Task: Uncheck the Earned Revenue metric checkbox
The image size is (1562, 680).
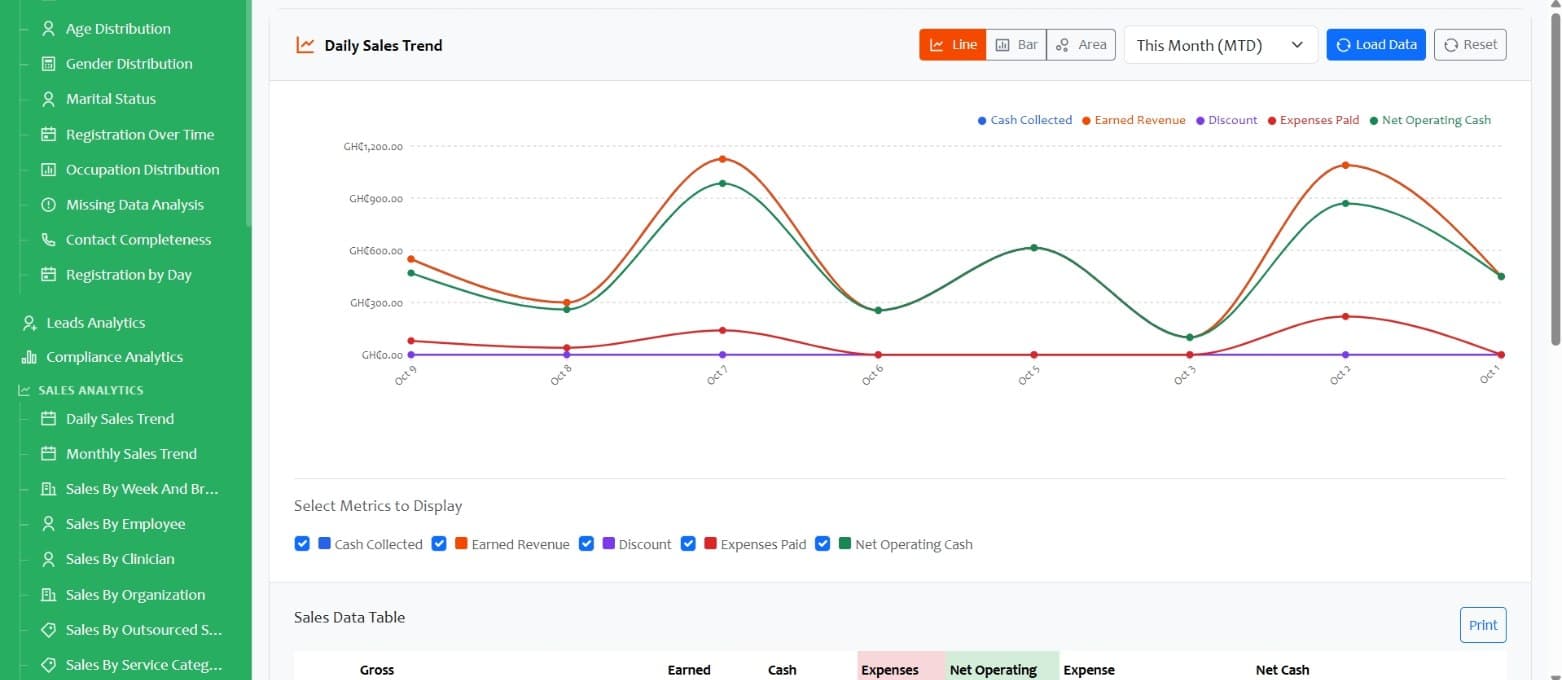Action: pos(439,544)
